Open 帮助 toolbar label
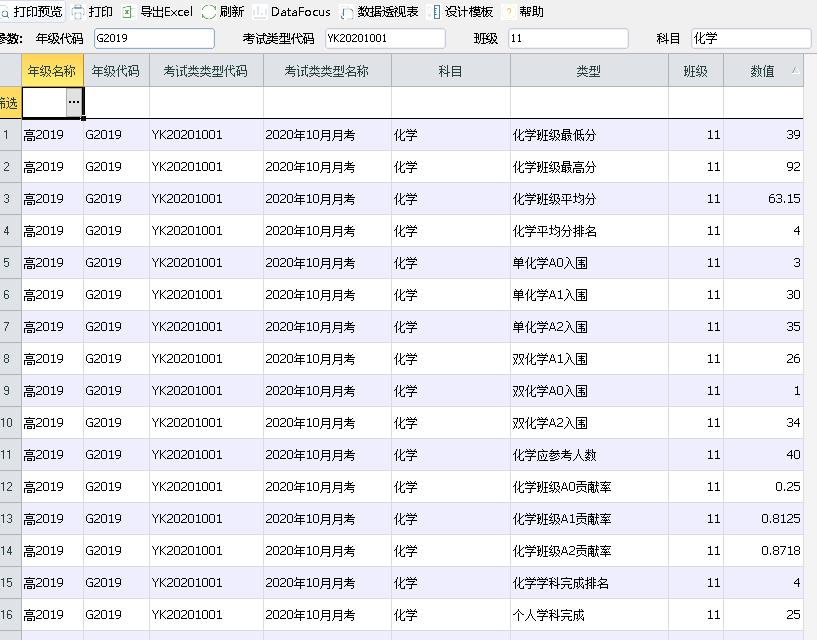The image size is (817, 640). tap(531, 11)
